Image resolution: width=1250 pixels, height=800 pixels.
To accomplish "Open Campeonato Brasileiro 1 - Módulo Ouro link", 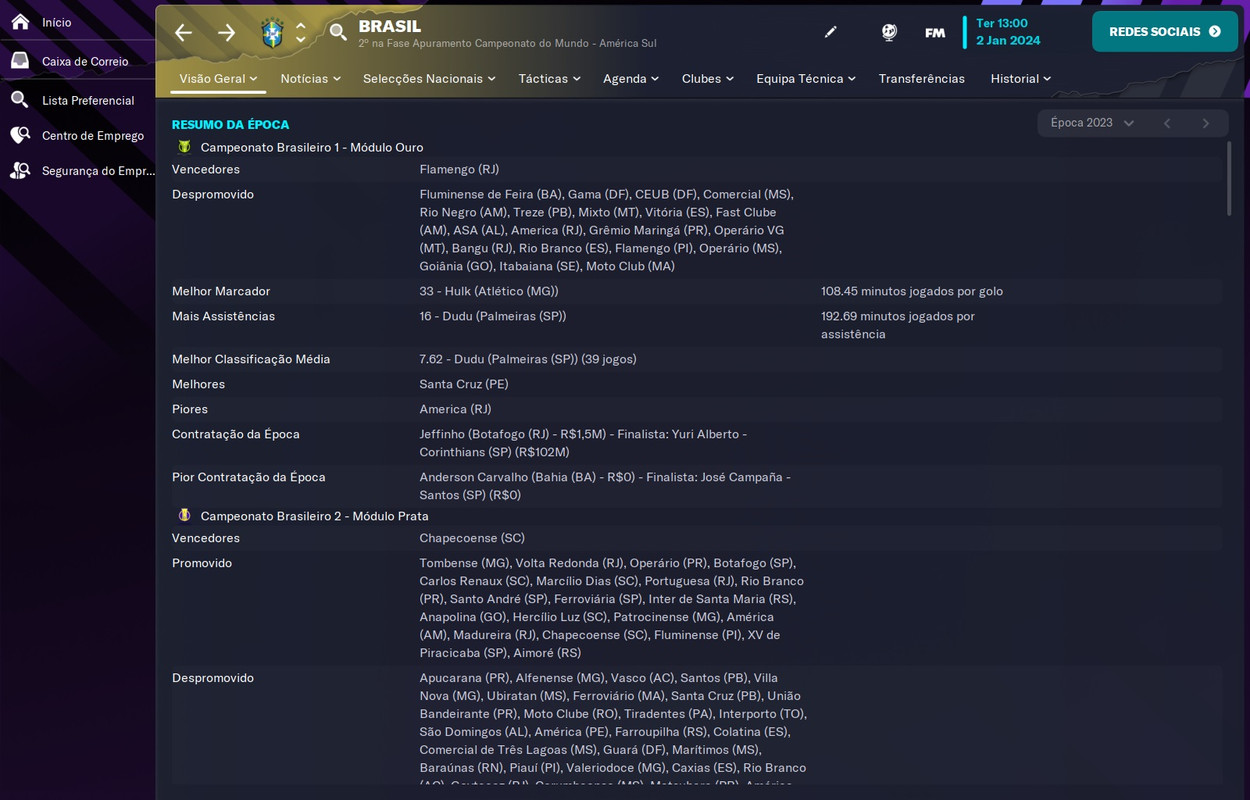I will [x=311, y=147].
